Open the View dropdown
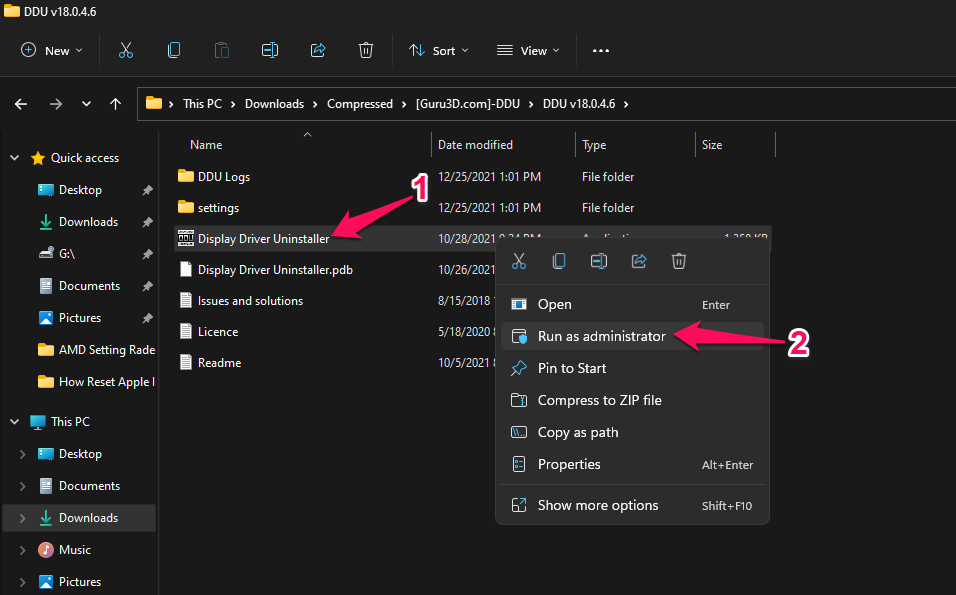Screen dimensions: 956x595 point(528,51)
